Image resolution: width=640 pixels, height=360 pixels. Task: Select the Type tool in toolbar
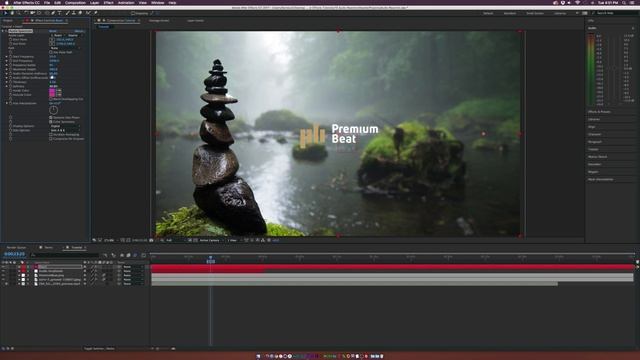(x=60, y=13)
